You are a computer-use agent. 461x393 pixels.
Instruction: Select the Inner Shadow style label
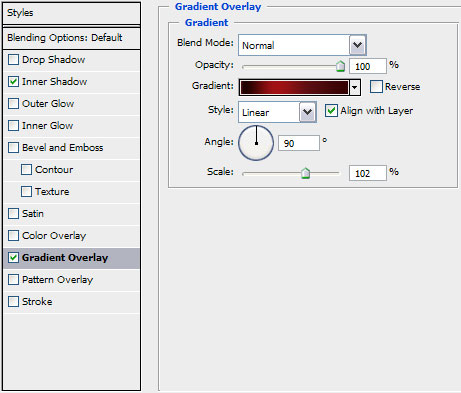[55, 82]
